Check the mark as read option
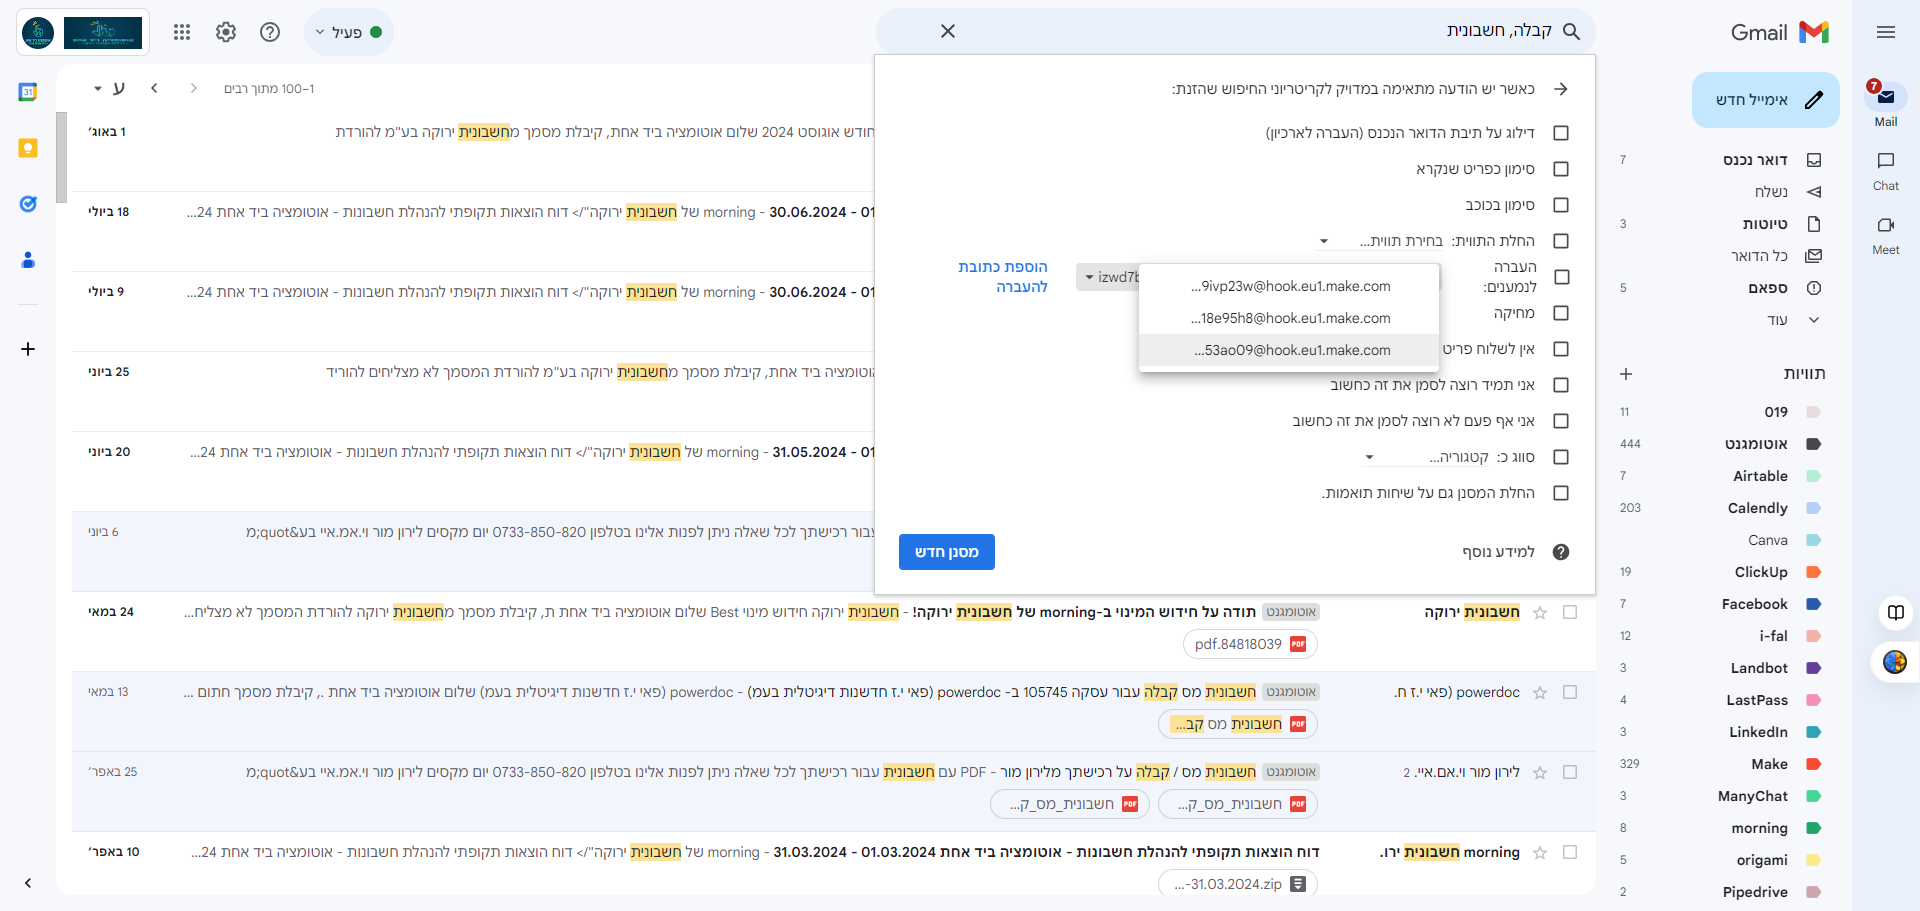1920x911 pixels. (1561, 169)
